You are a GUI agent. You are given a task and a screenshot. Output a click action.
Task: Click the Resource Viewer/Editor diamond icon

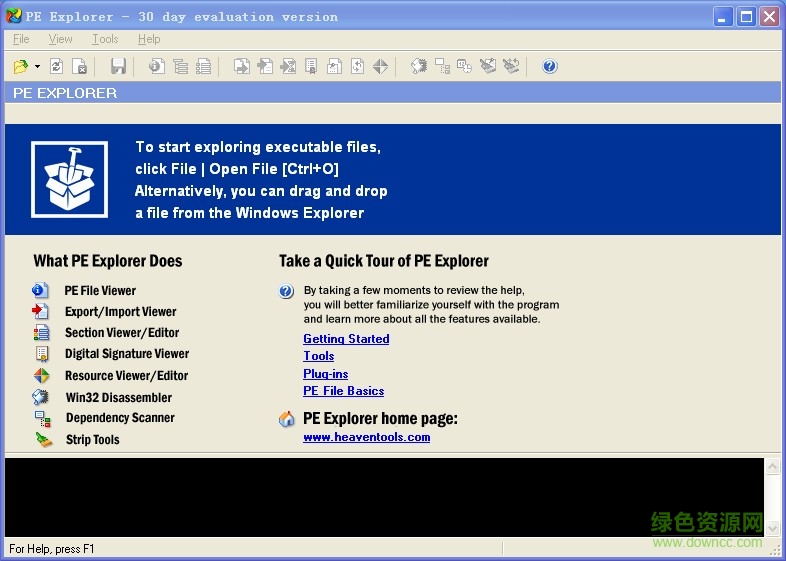[x=41, y=376]
